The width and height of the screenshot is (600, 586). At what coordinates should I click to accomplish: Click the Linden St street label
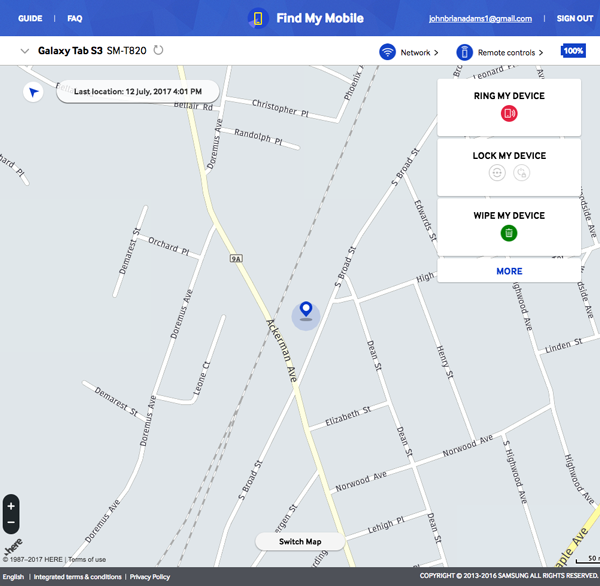[x=564, y=345]
